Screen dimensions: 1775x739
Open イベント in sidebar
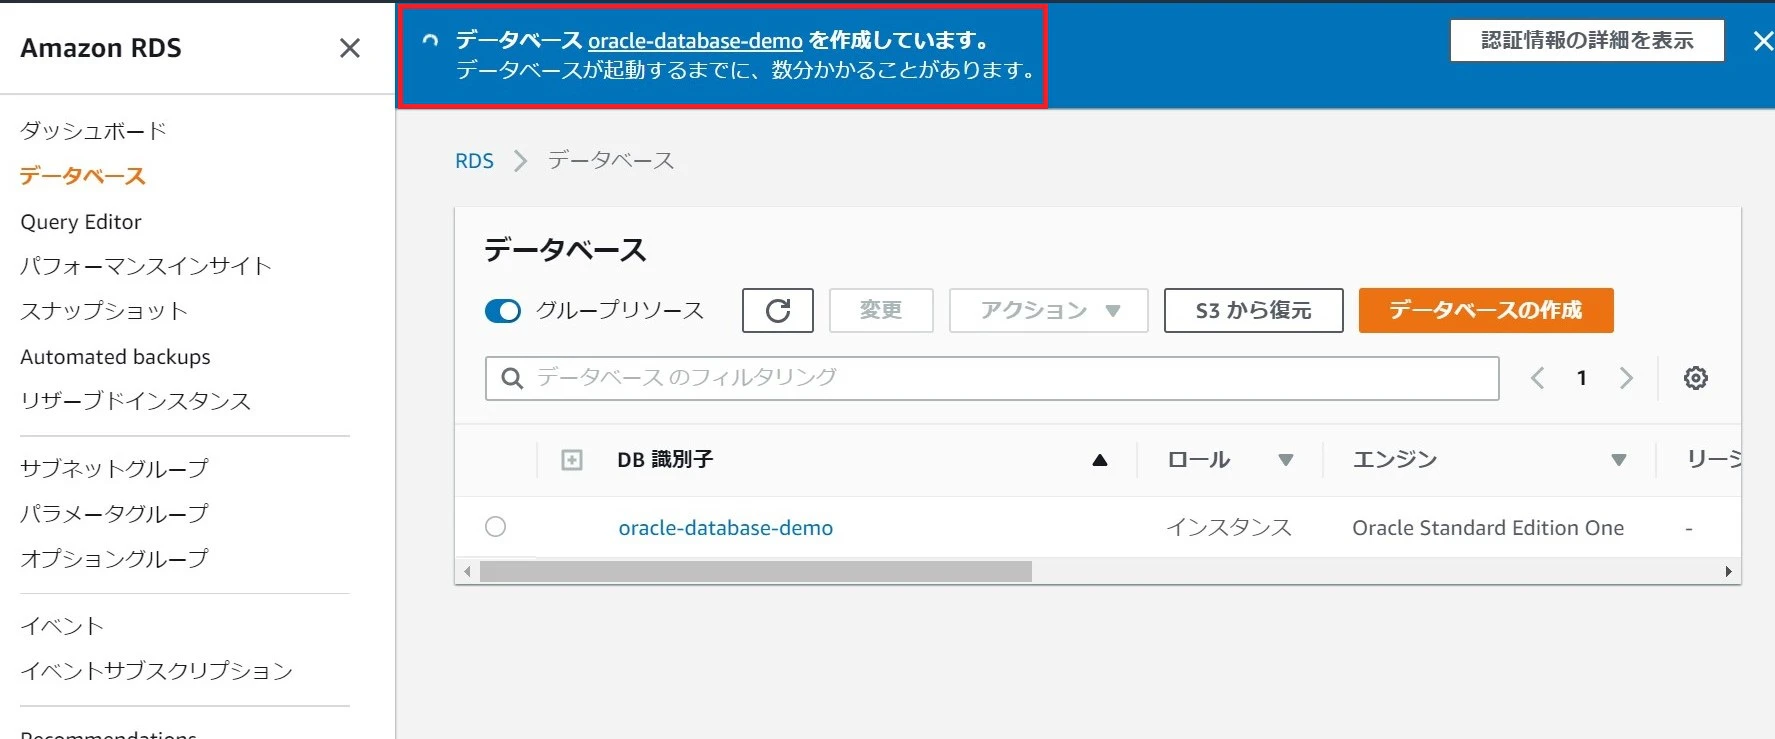point(62,626)
